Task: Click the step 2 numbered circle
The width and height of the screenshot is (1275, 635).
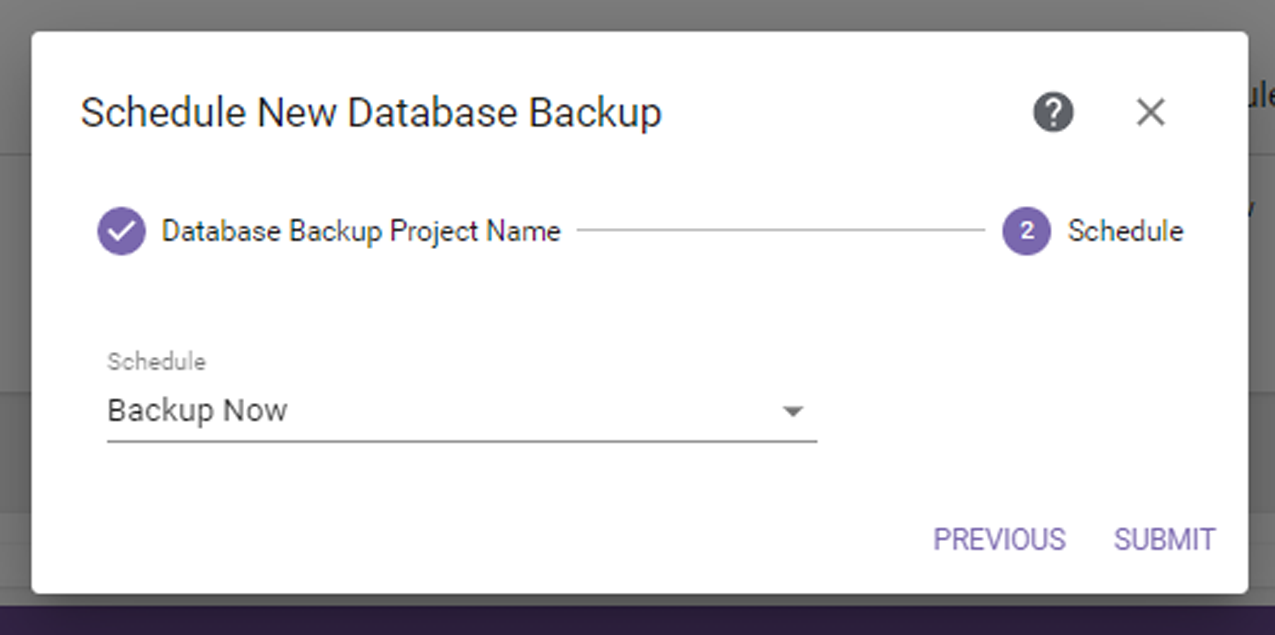Action: click(x=1026, y=231)
